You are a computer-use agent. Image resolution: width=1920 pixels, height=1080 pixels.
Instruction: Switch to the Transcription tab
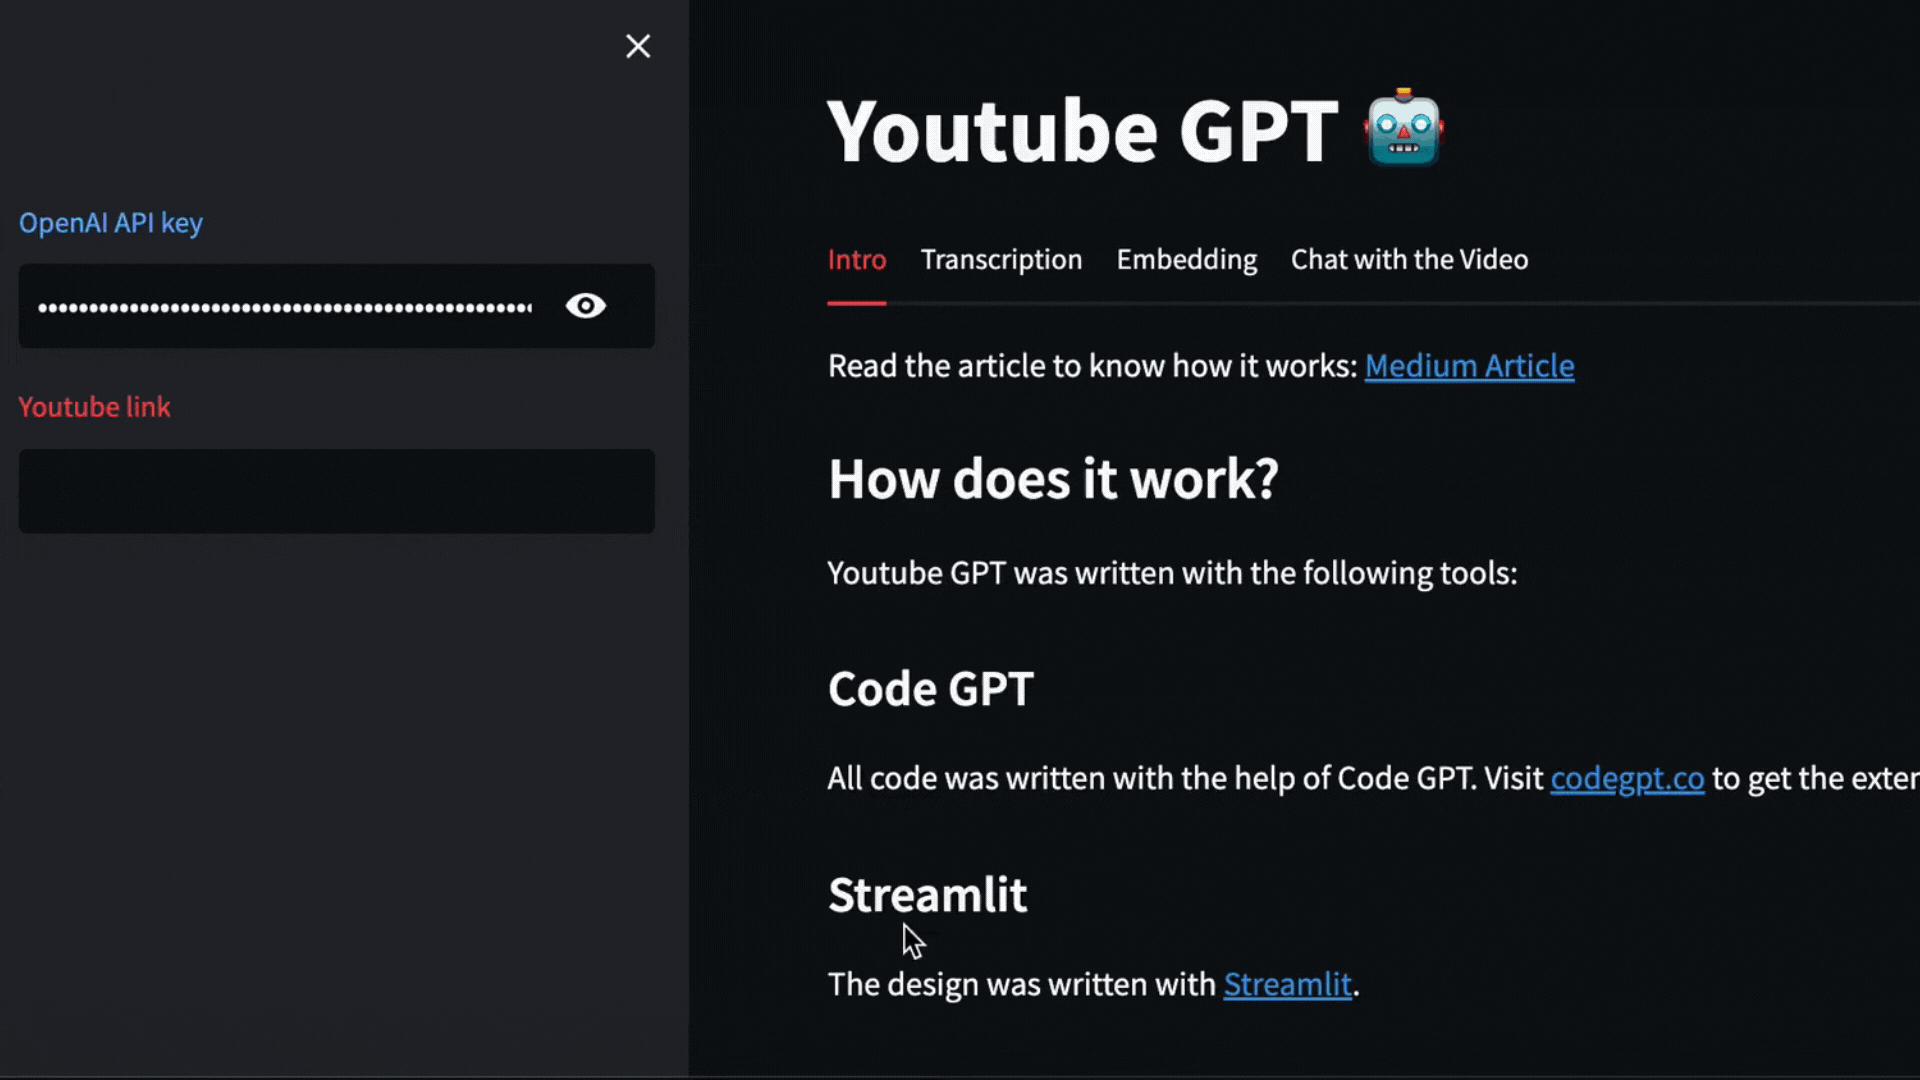[x=1001, y=260]
